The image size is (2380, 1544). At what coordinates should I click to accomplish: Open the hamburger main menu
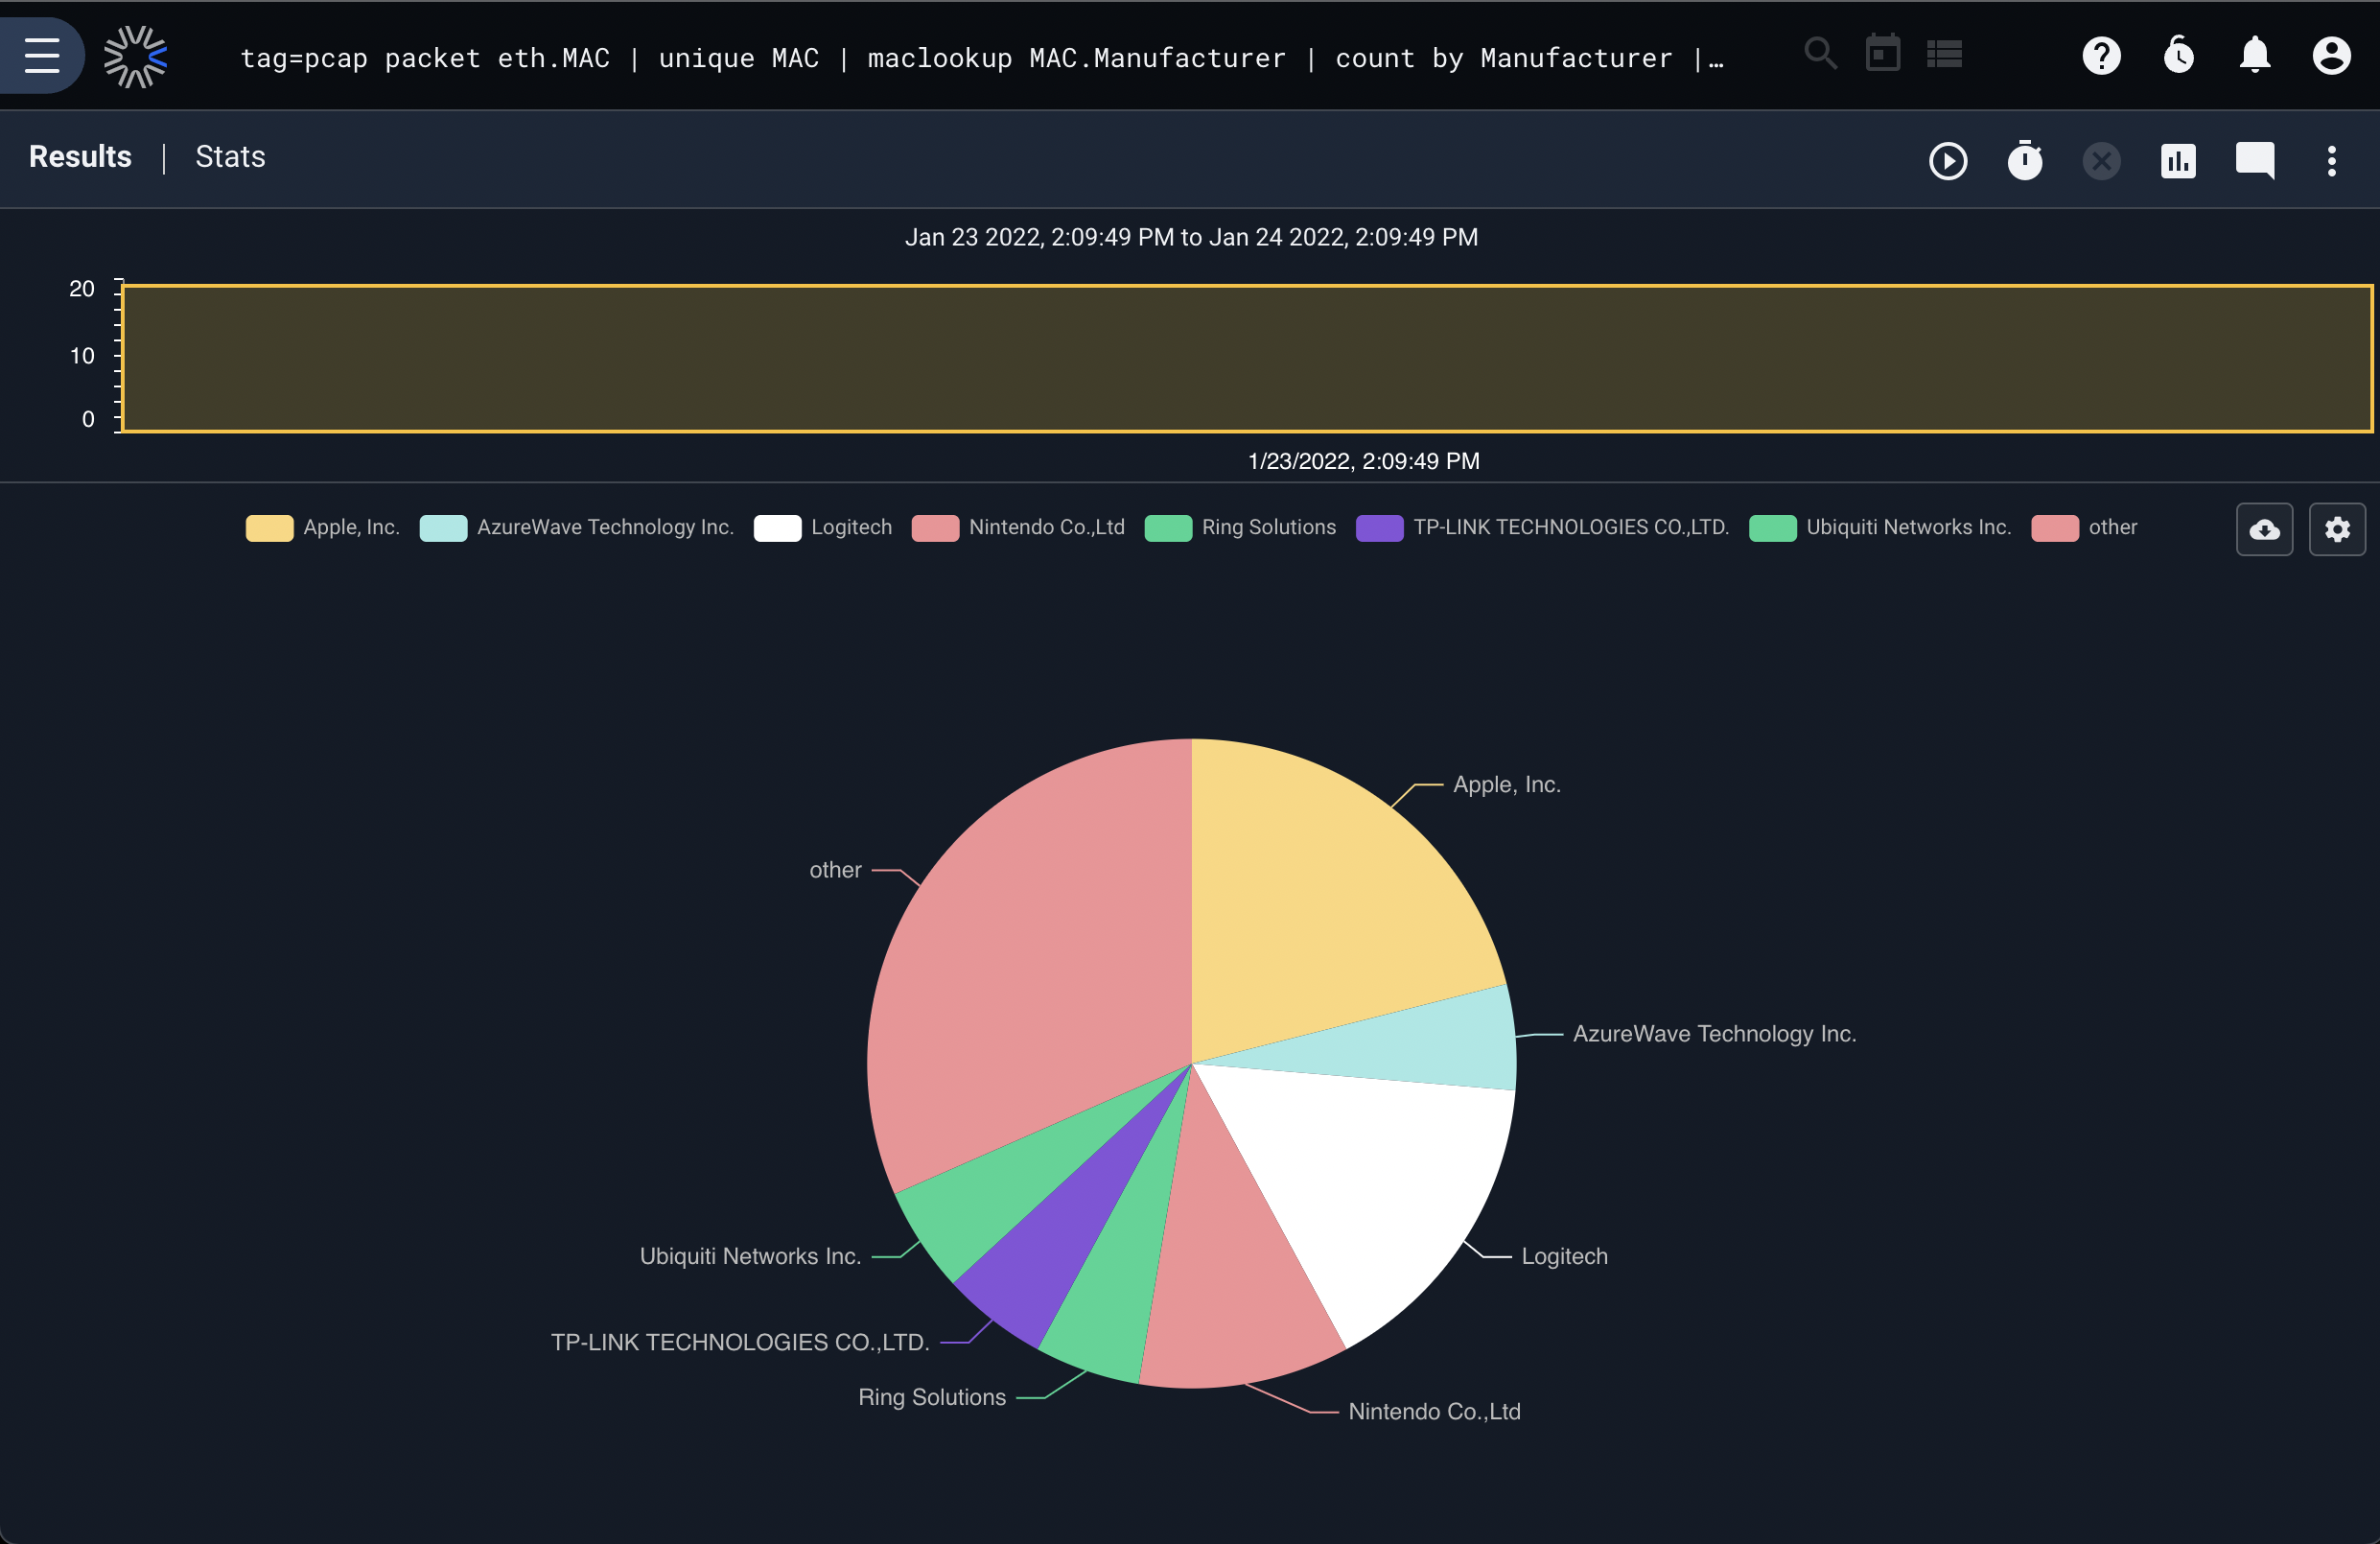42,56
